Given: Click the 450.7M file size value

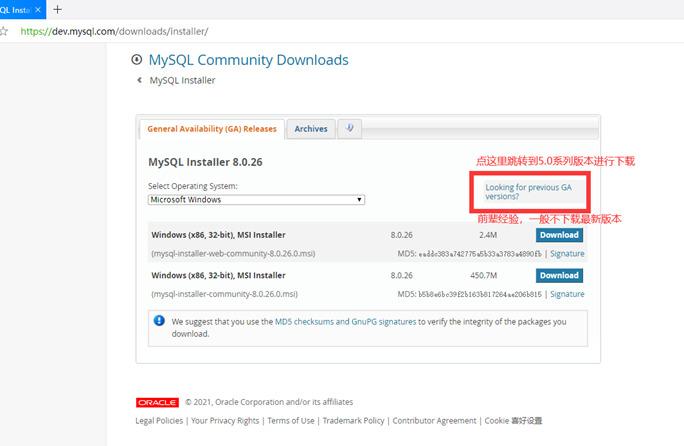Looking at the screenshot, I should 484,275.
